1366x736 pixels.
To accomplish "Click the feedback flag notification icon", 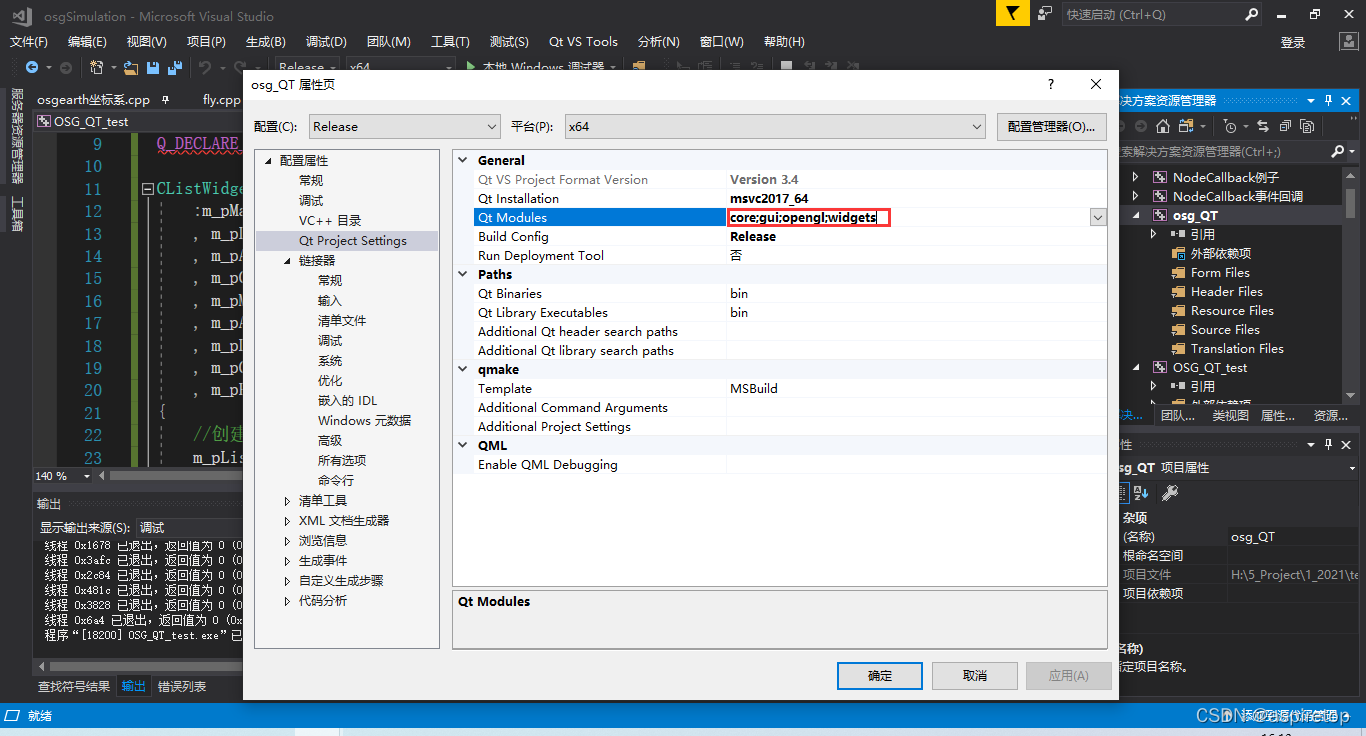I will point(1012,14).
